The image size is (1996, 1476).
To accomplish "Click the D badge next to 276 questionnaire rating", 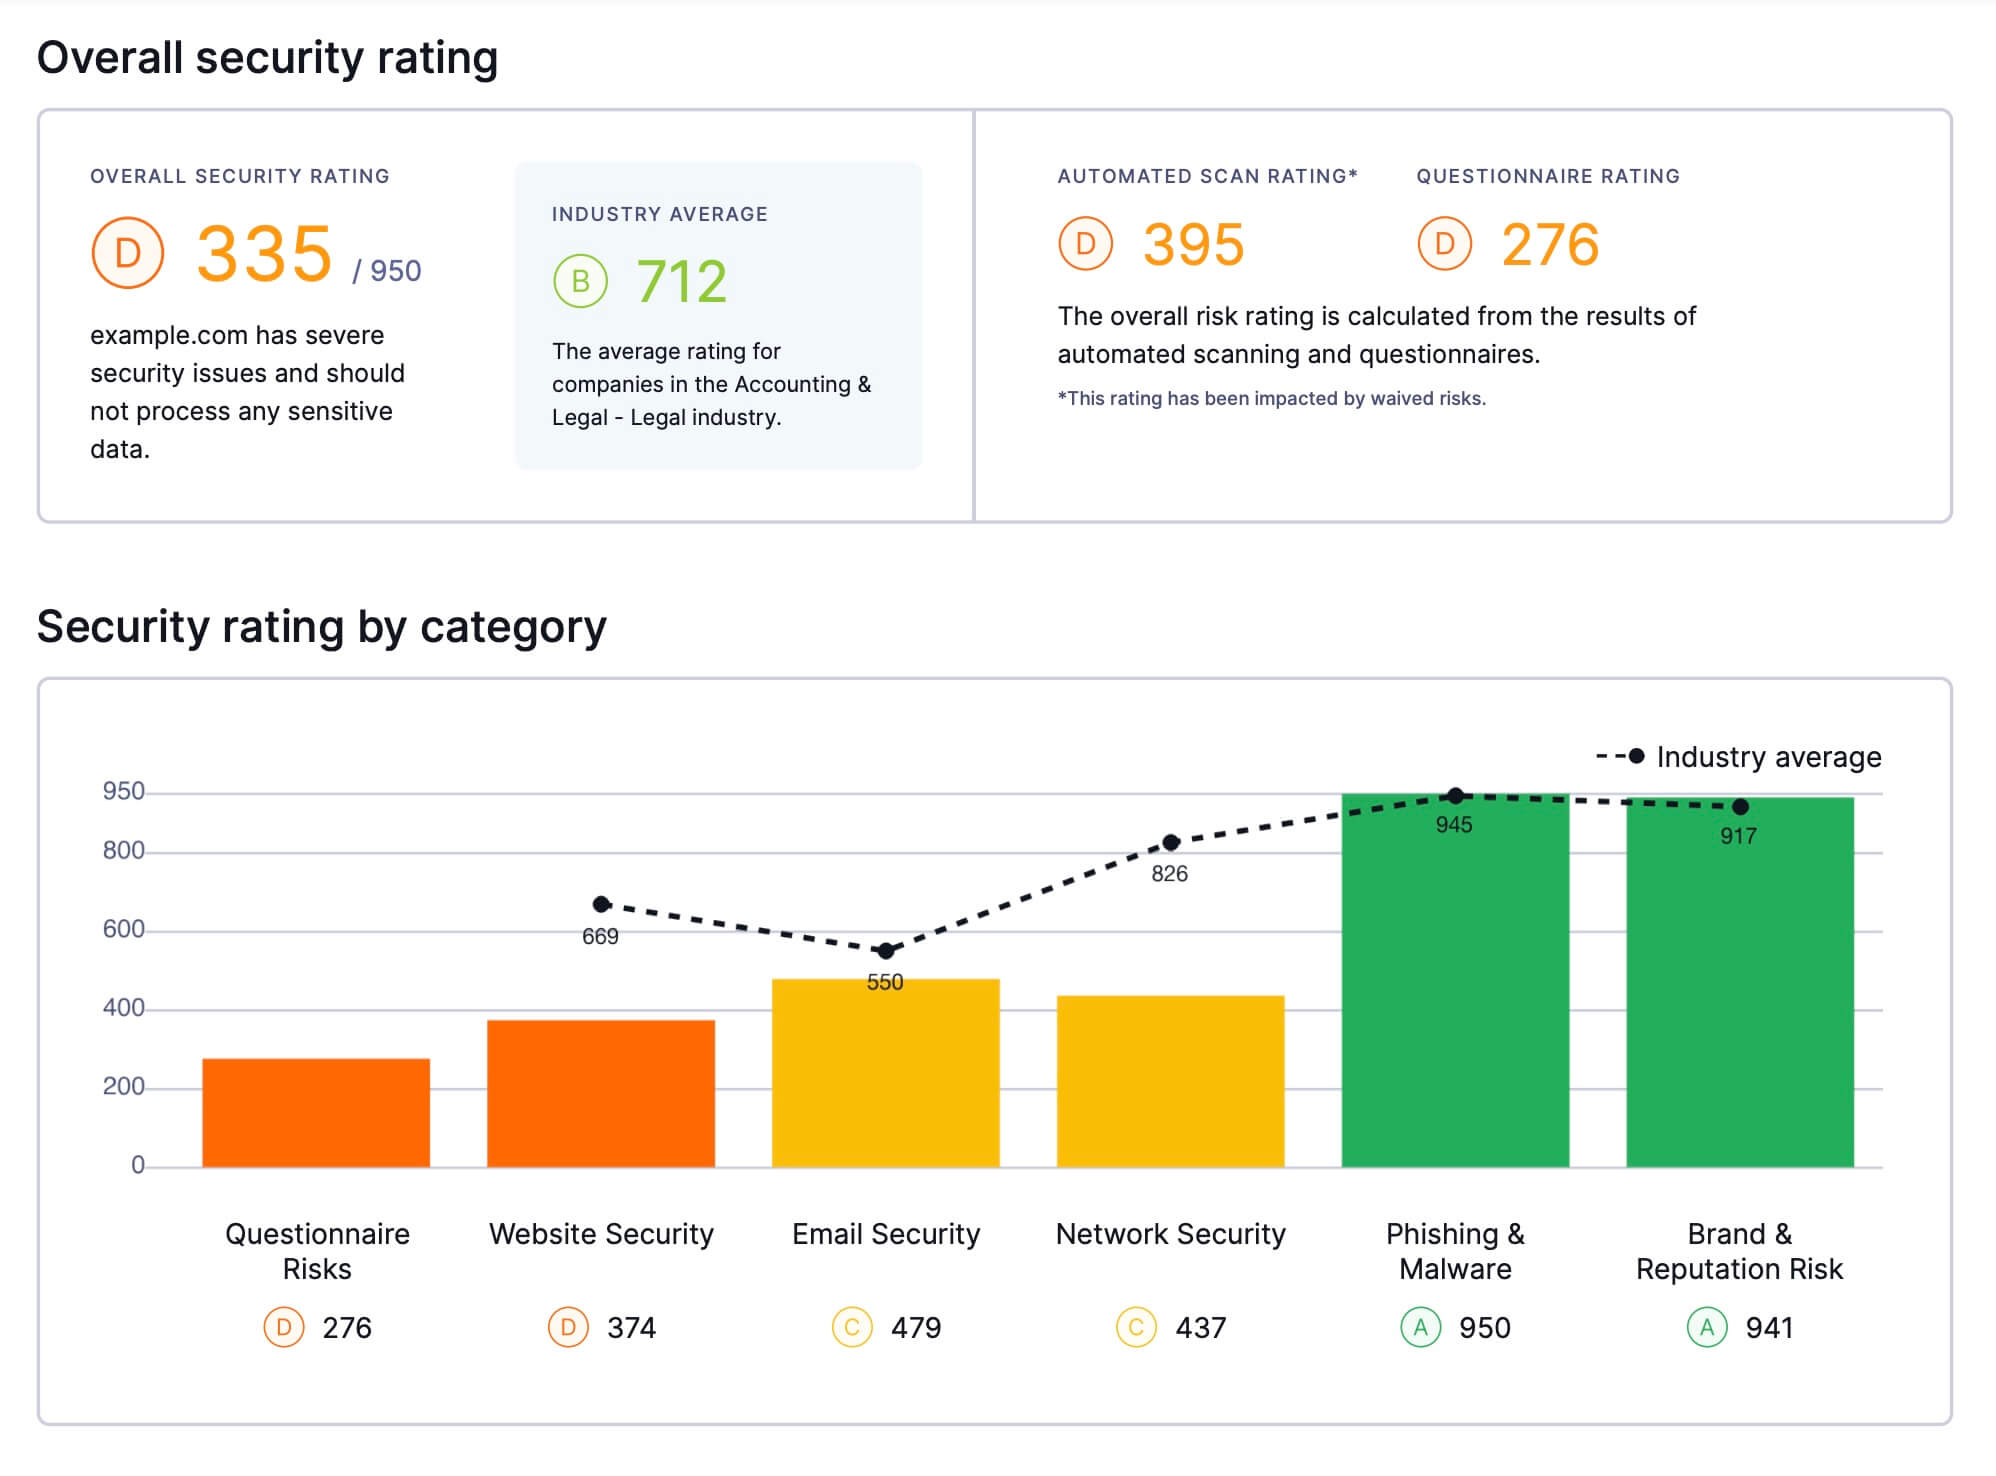I will coord(1444,244).
